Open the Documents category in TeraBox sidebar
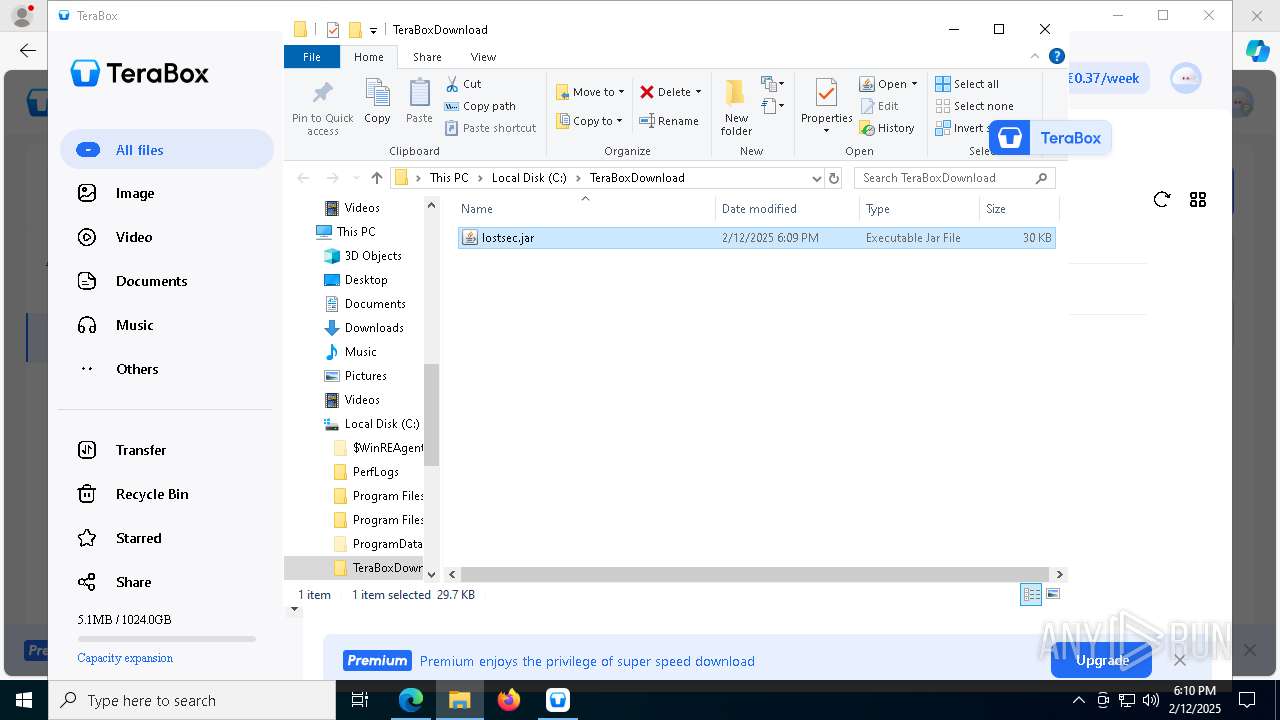Viewport: 1280px width, 720px height. pyautogui.click(x=151, y=282)
